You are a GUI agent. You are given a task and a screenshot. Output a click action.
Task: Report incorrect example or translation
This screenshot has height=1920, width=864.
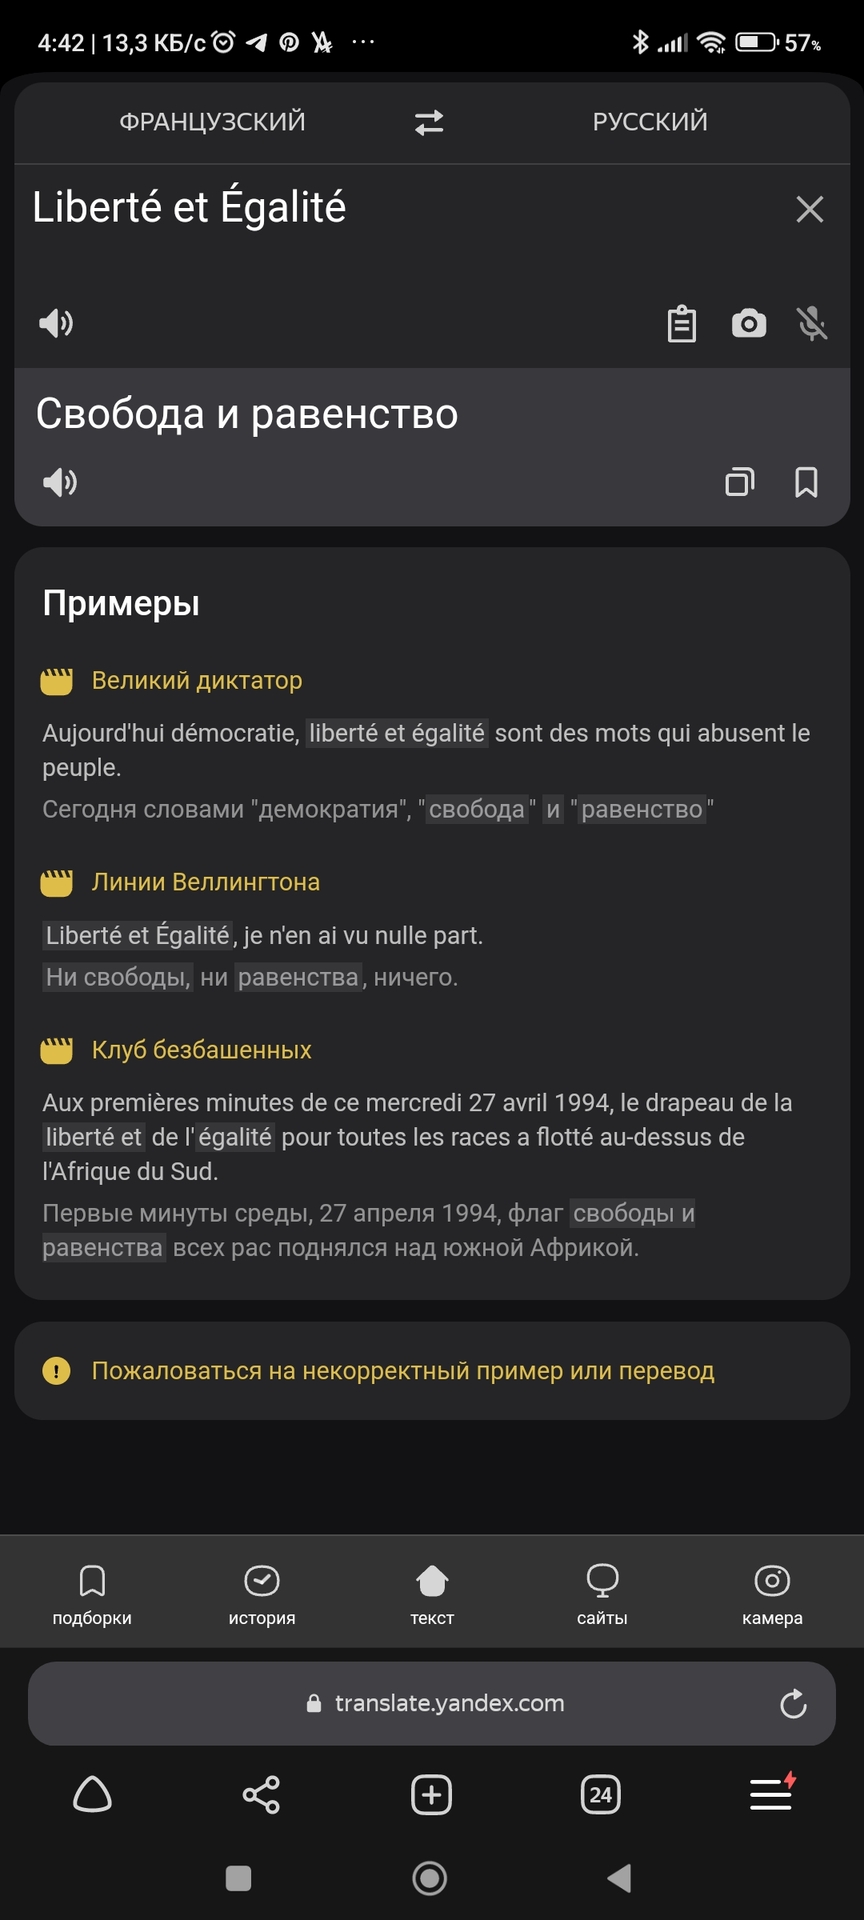(402, 1371)
